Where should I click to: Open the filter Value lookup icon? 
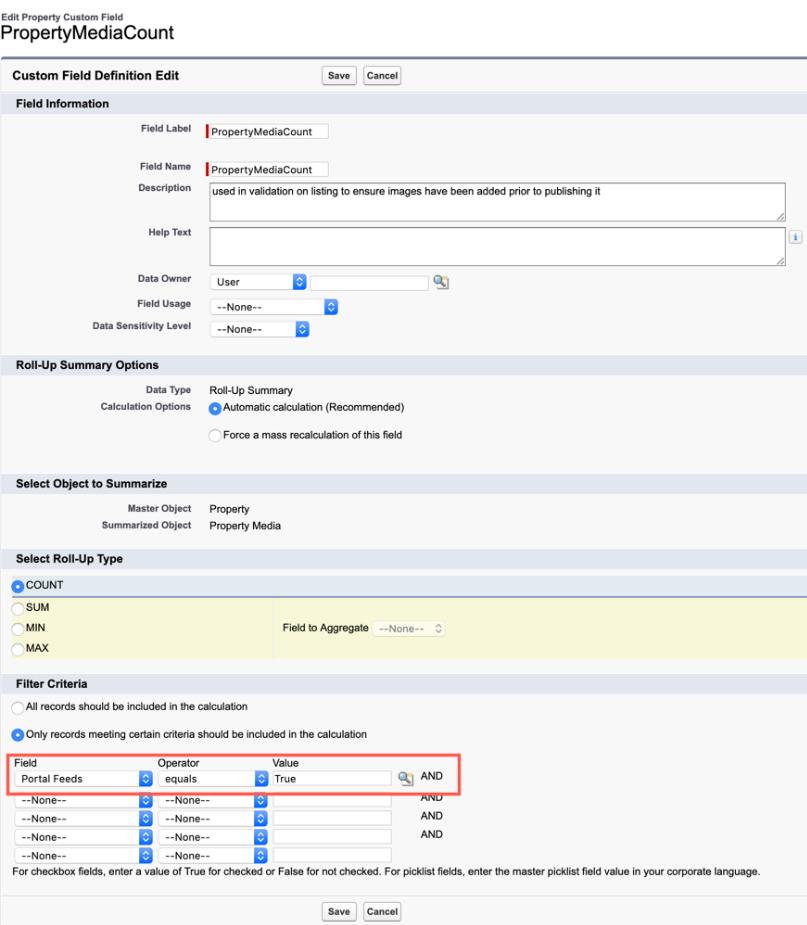click(x=405, y=778)
